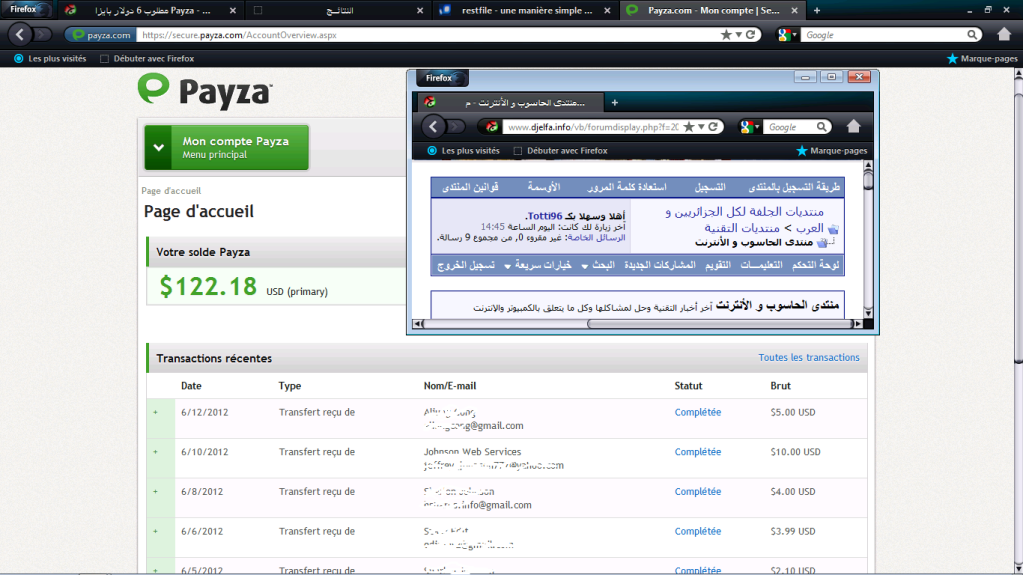Click the forward arrow in the main browser toolbar
Screen dimensions: 1023x575
tap(42, 35)
